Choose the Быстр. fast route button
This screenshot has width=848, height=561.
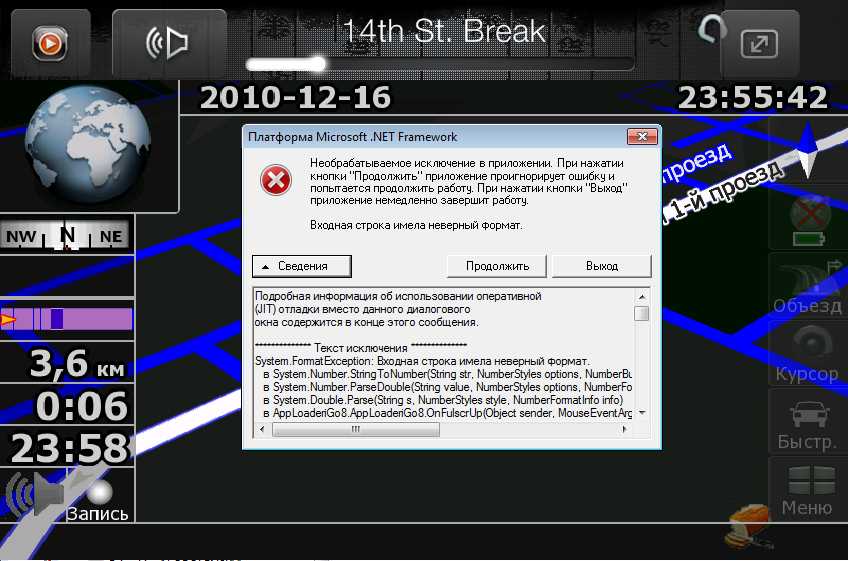pos(807,422)
